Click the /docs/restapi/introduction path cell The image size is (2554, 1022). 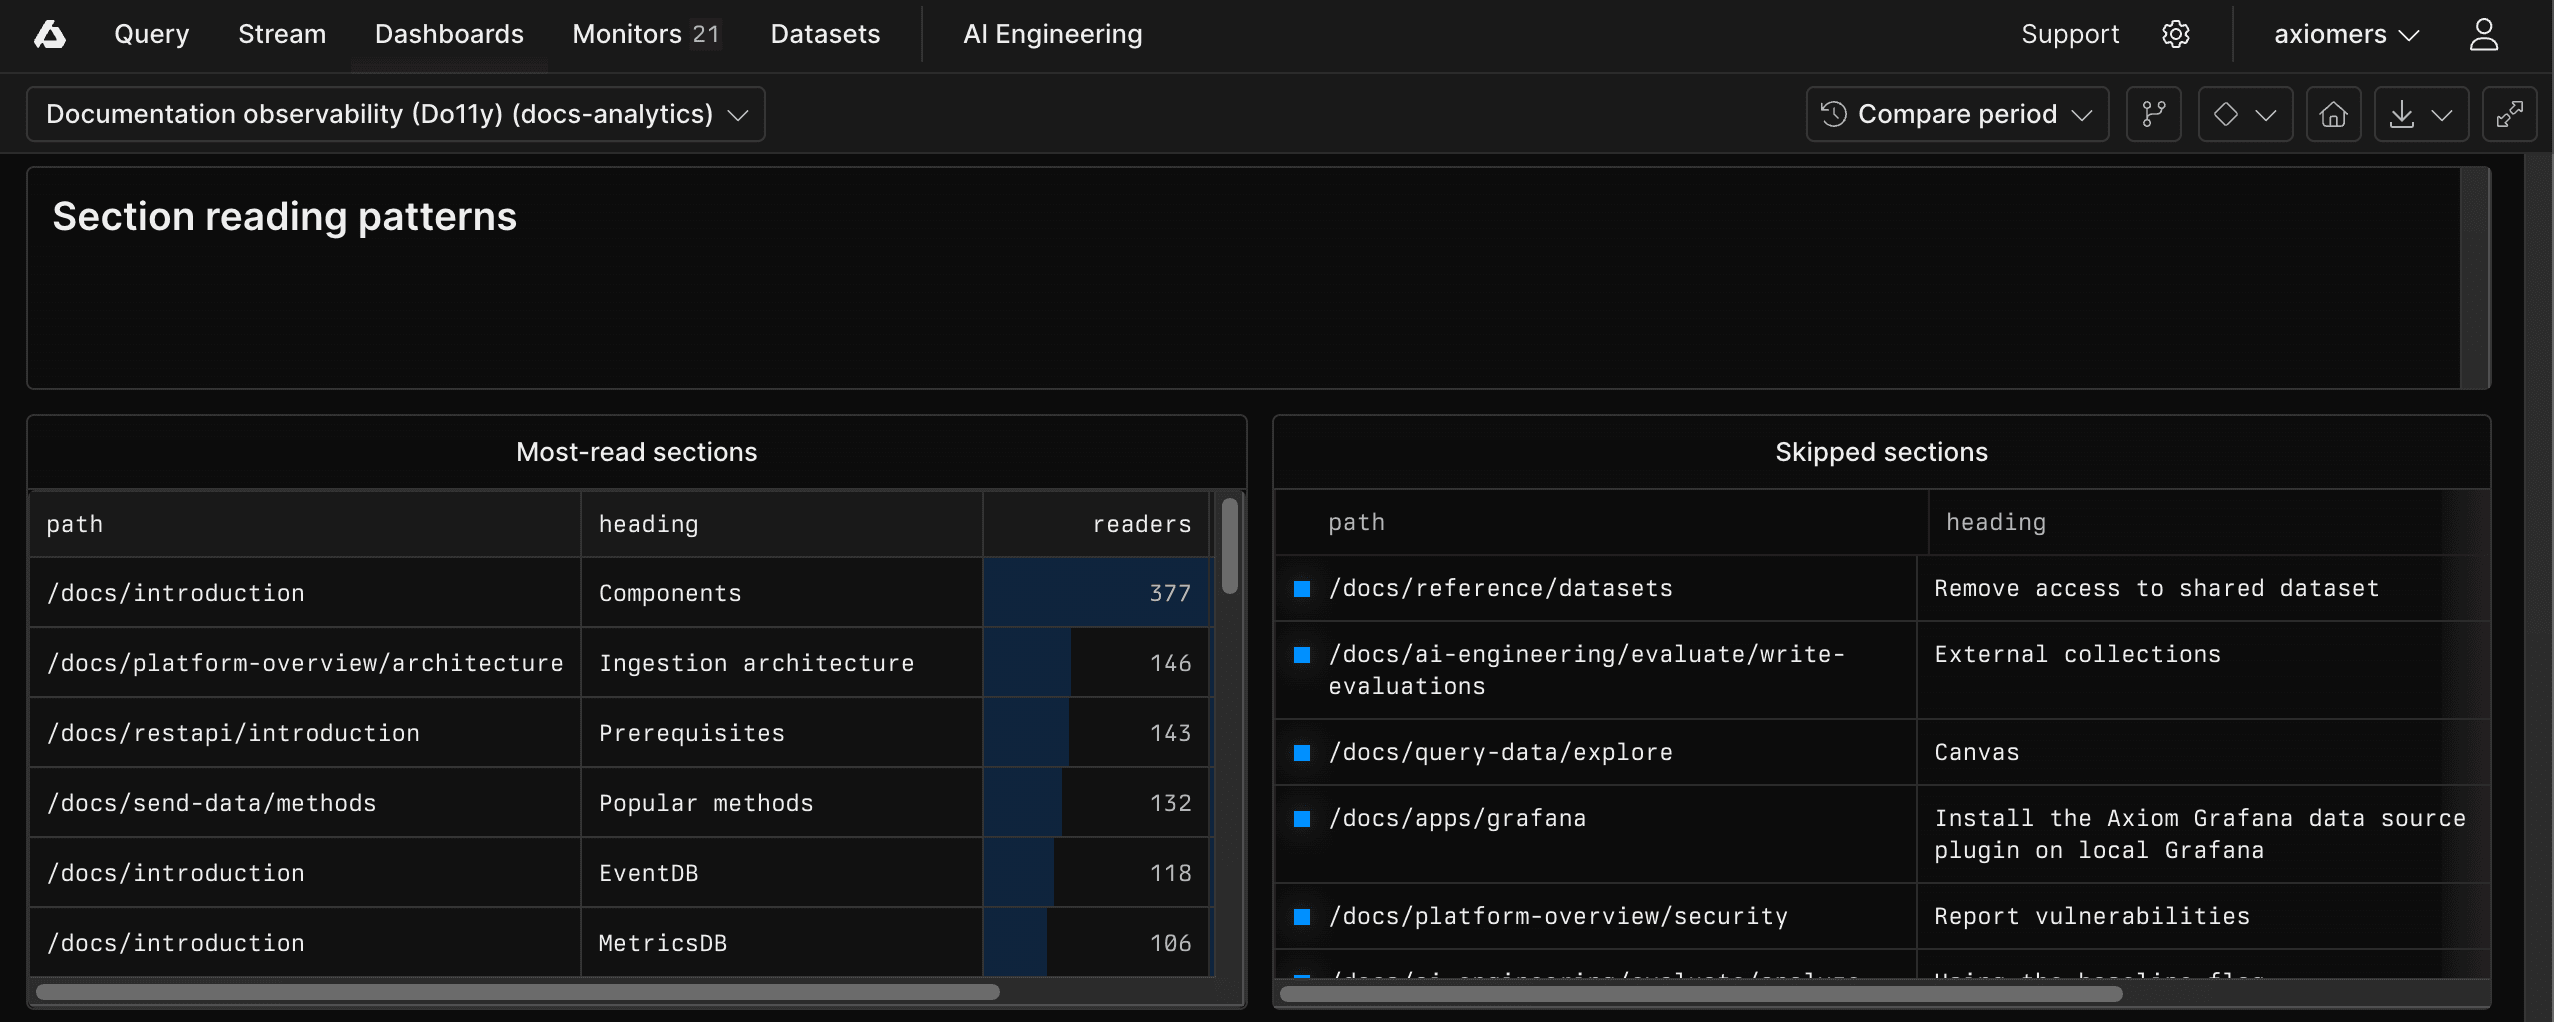305,733
